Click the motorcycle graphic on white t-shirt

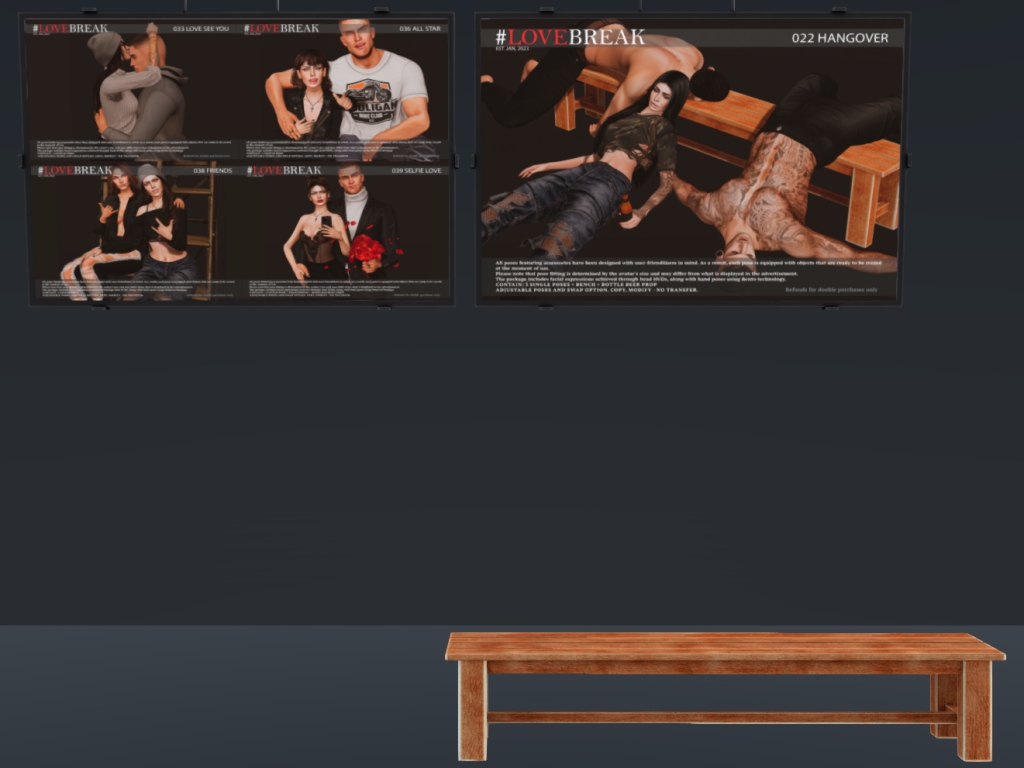click(x=369, y=93)
